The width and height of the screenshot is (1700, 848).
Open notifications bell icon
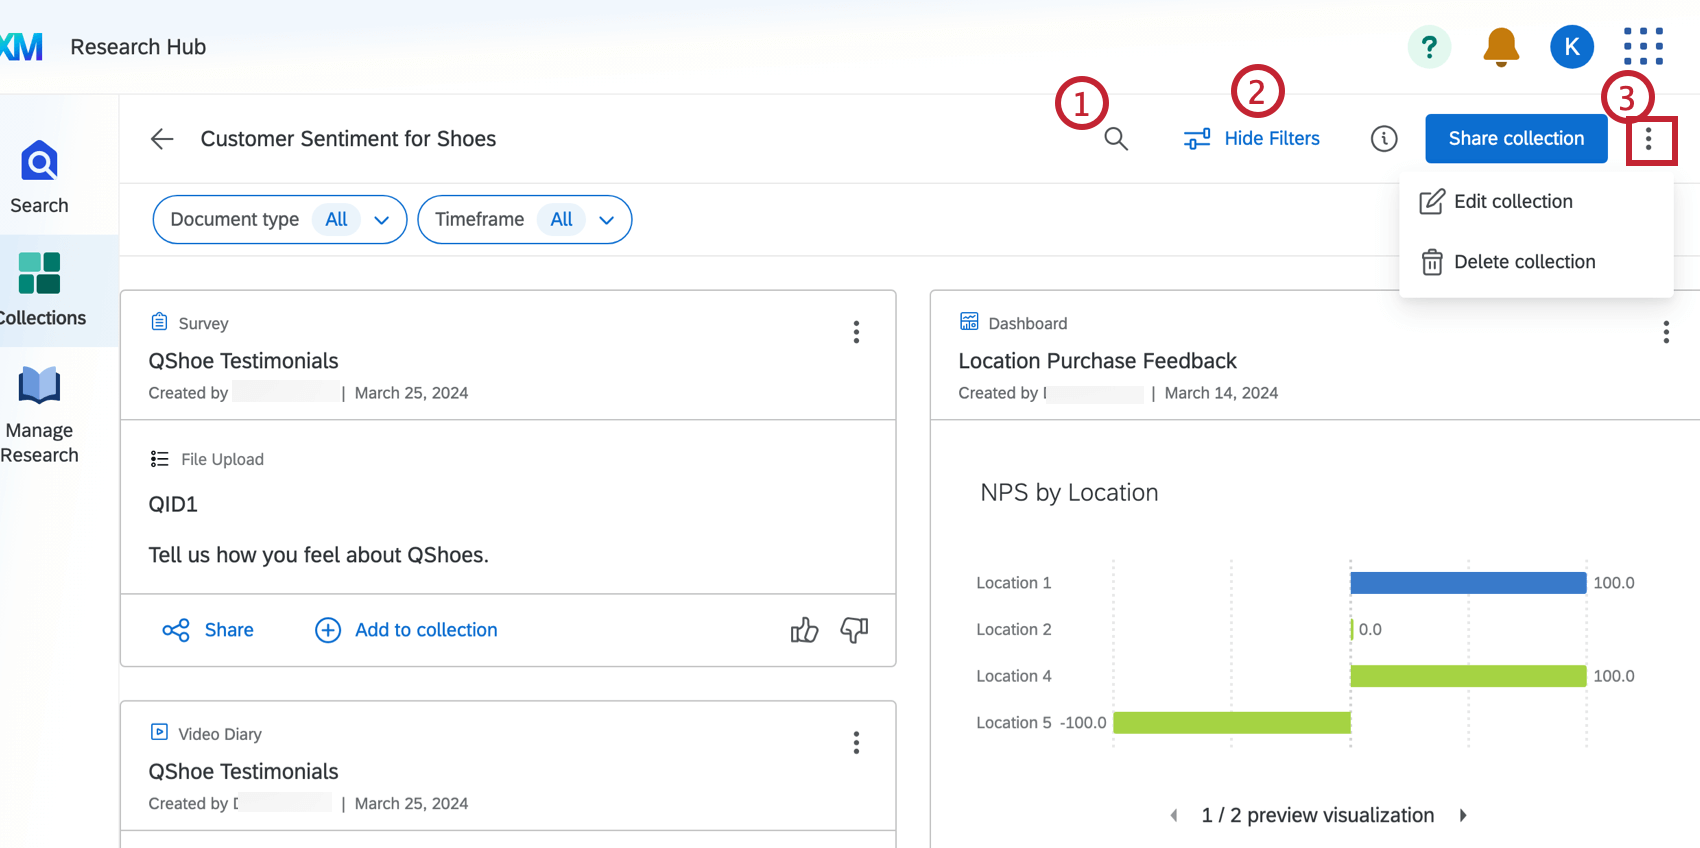click(1500, 47)
